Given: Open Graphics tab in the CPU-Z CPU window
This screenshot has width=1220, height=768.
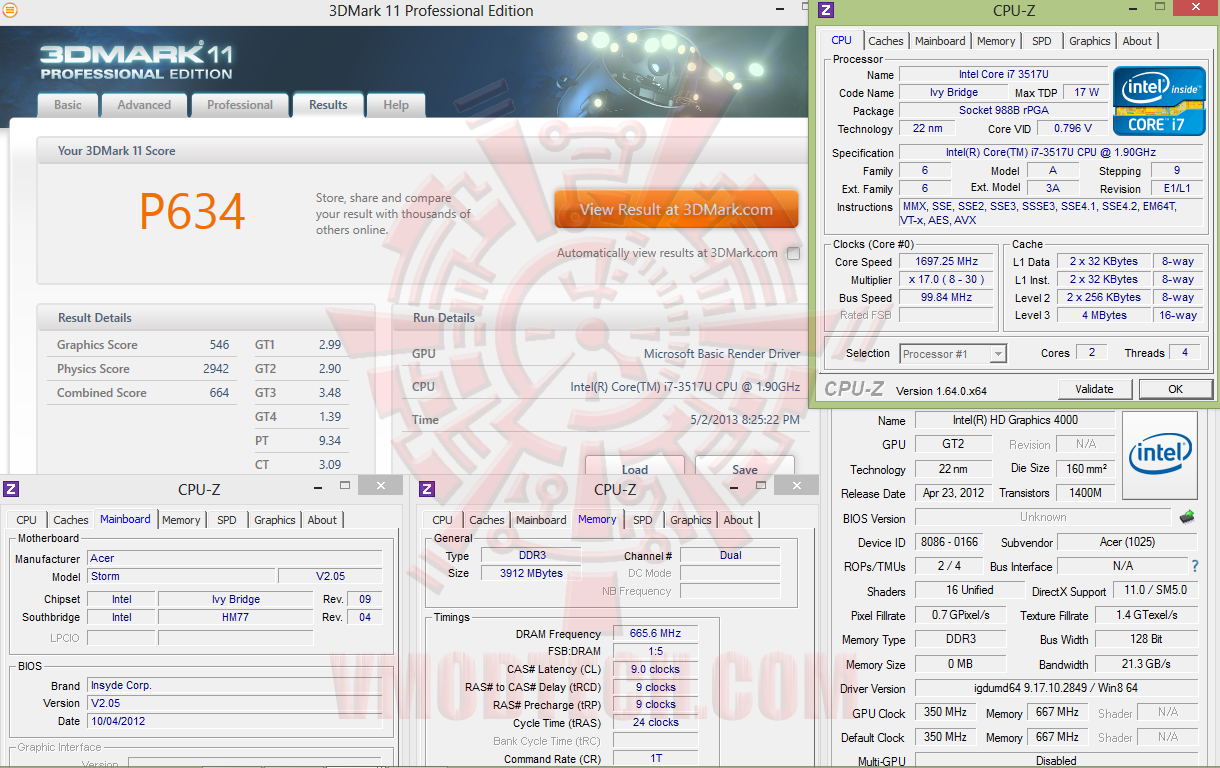Looking at the screenshot, I should 1090,41.
